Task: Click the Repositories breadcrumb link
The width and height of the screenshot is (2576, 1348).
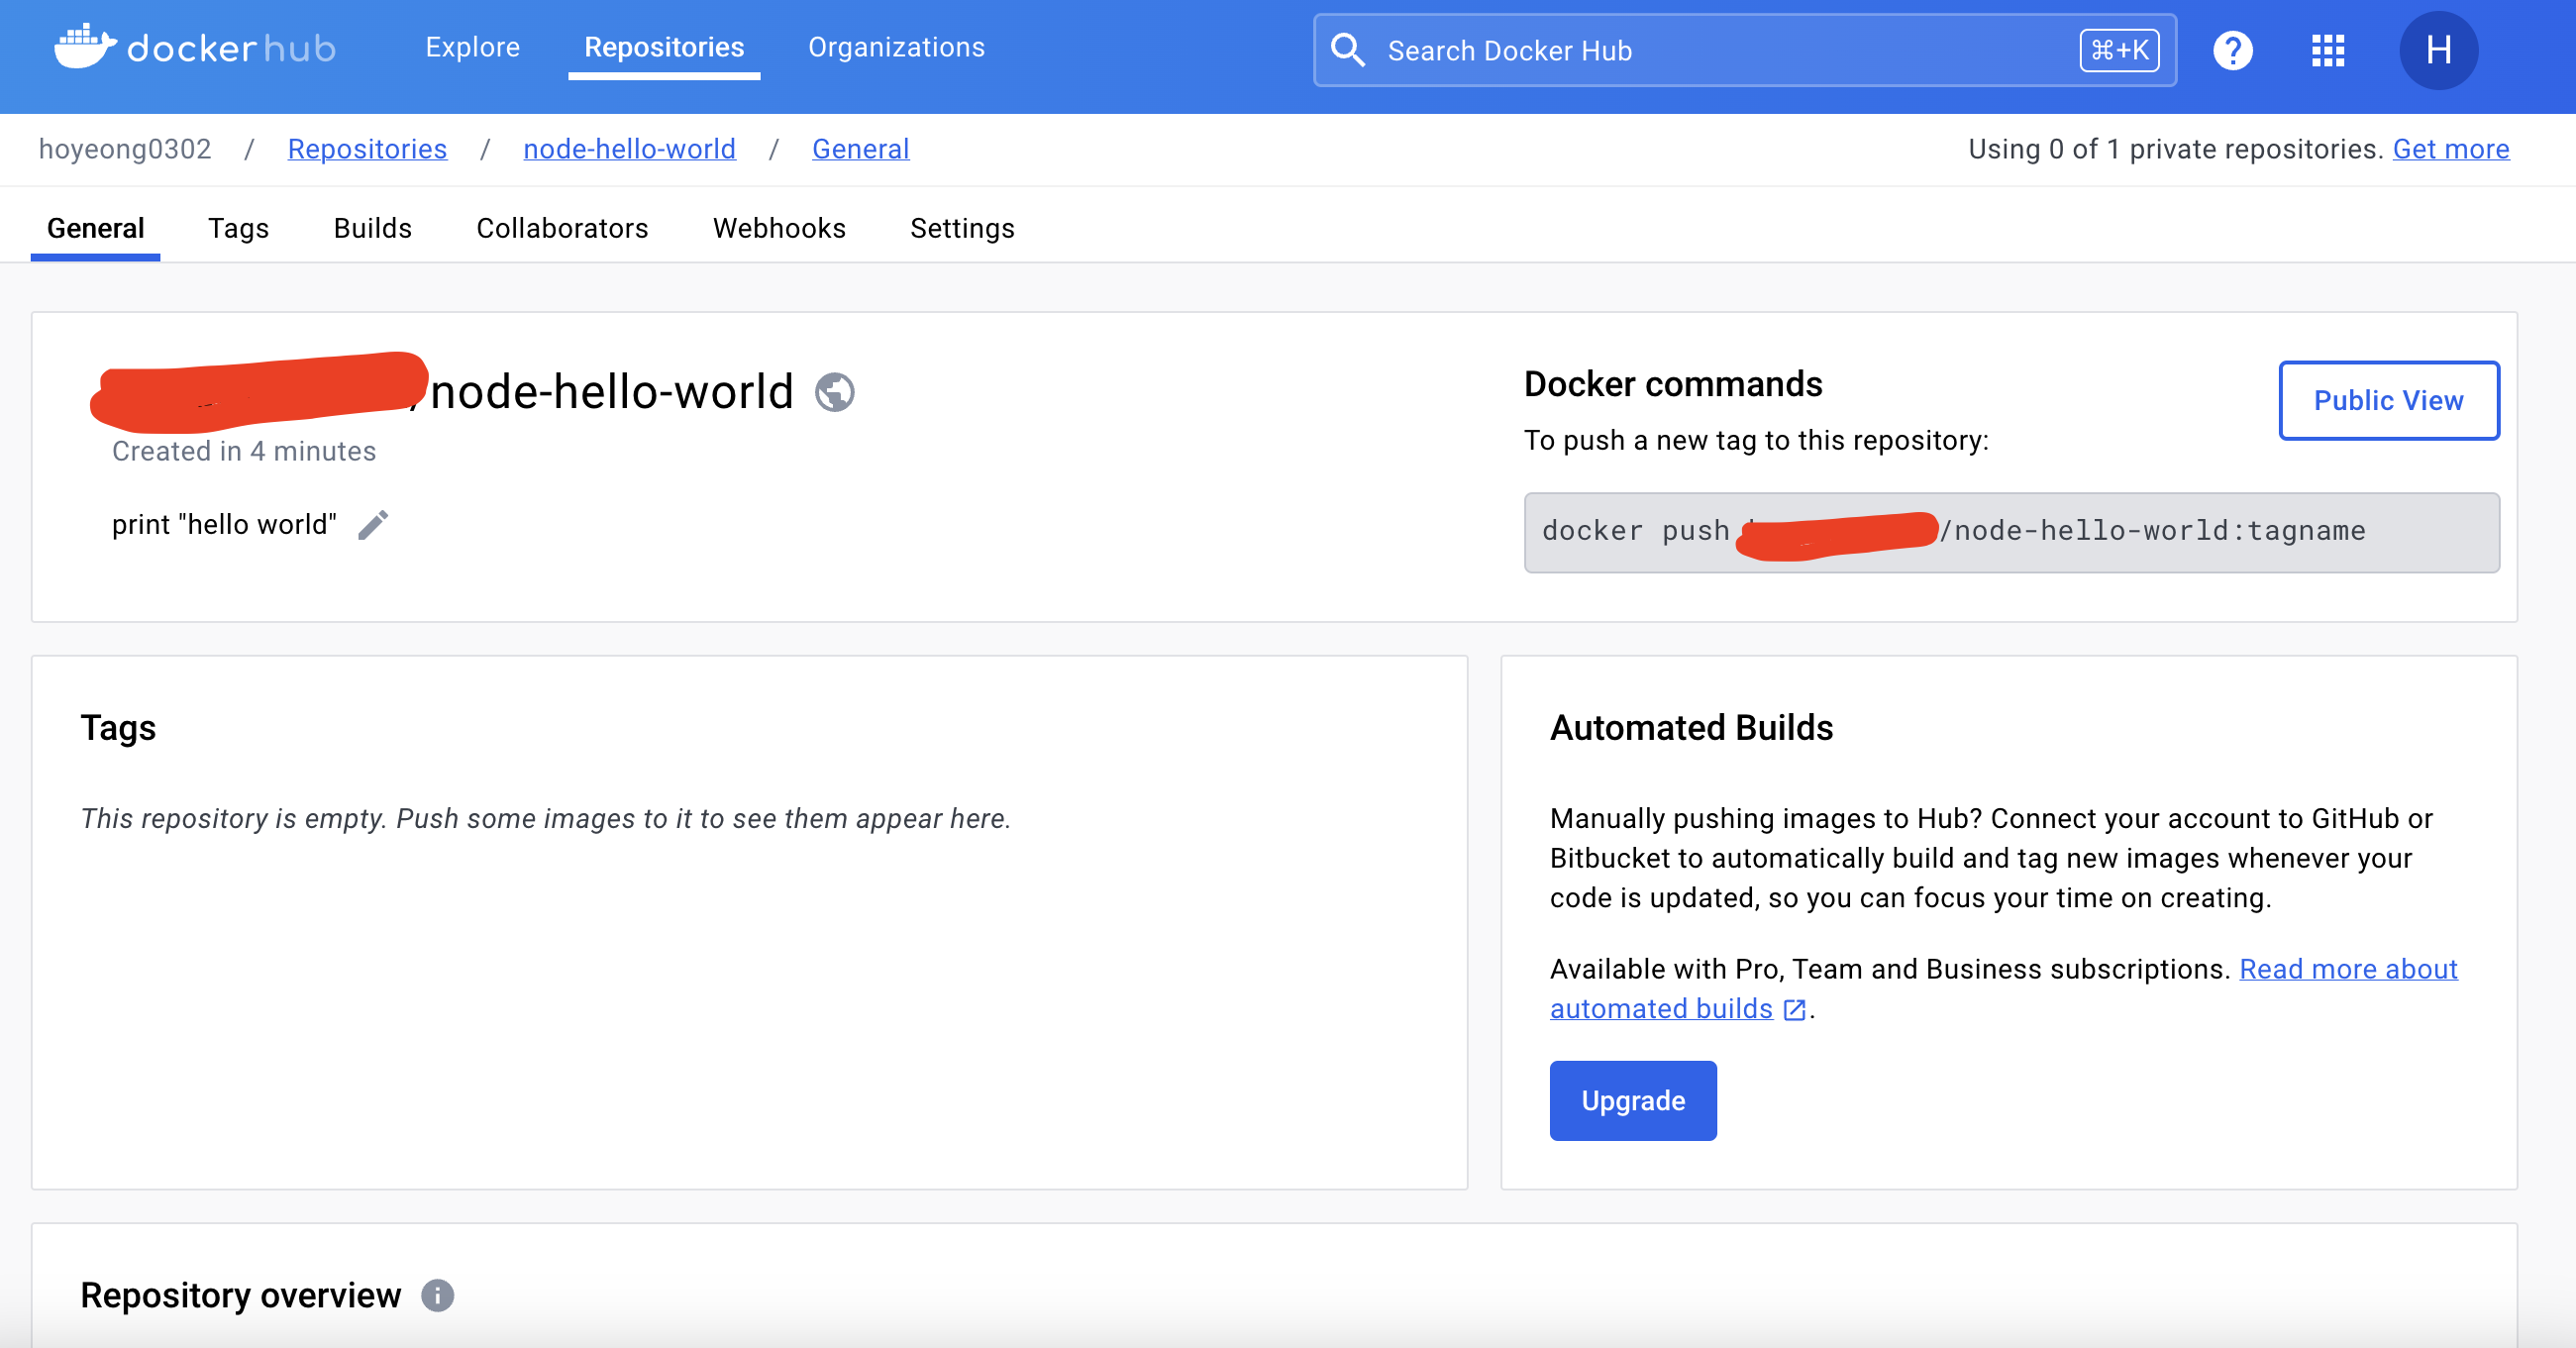Action: [x=367, y=149]
